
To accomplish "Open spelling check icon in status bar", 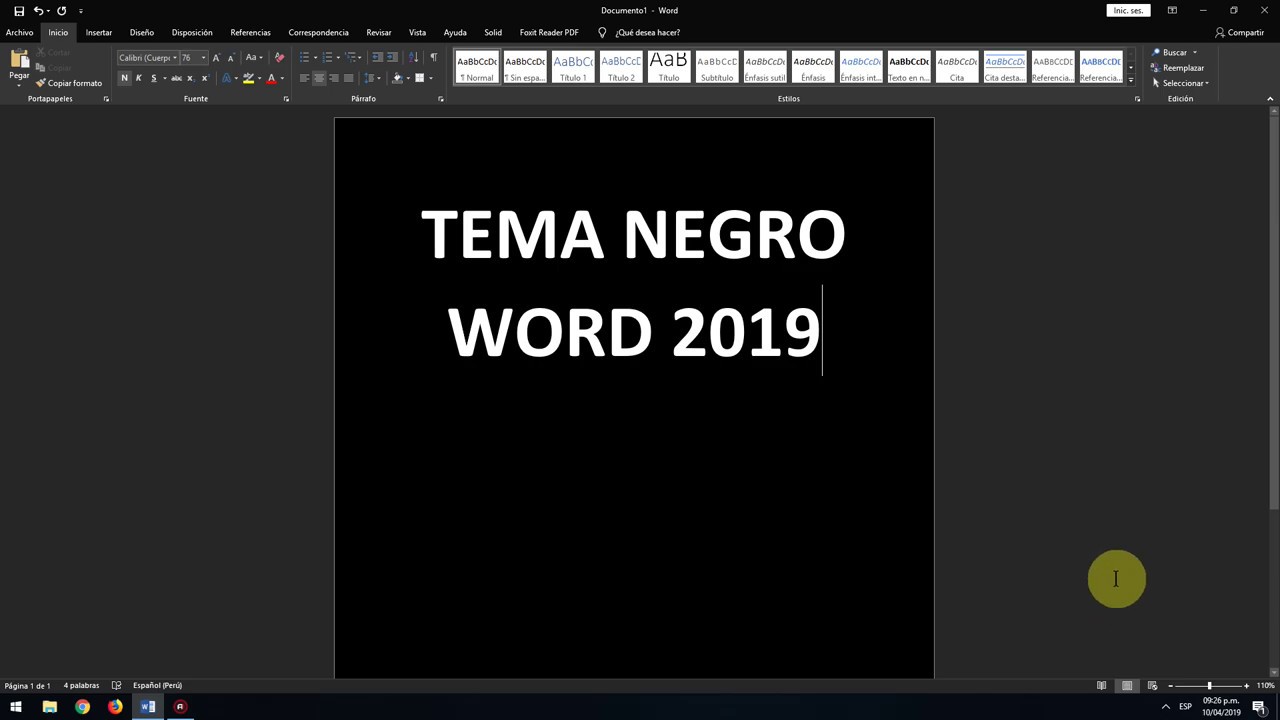I will pyautogui.click(x=116, y=685).
